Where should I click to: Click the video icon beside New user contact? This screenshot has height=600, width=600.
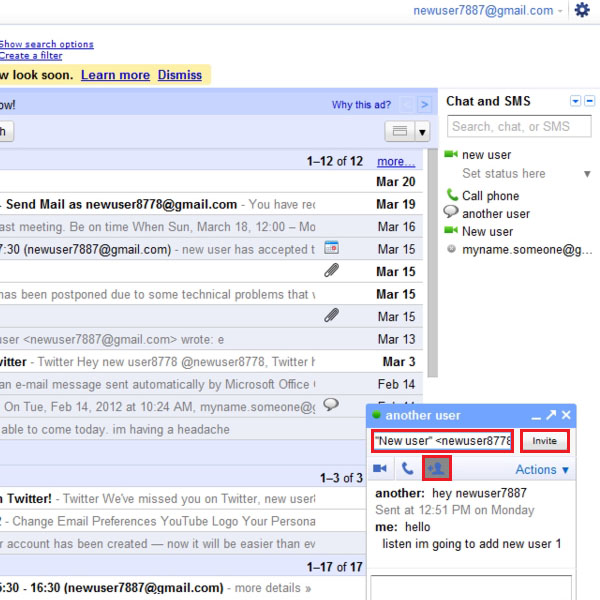pos(451,230)
